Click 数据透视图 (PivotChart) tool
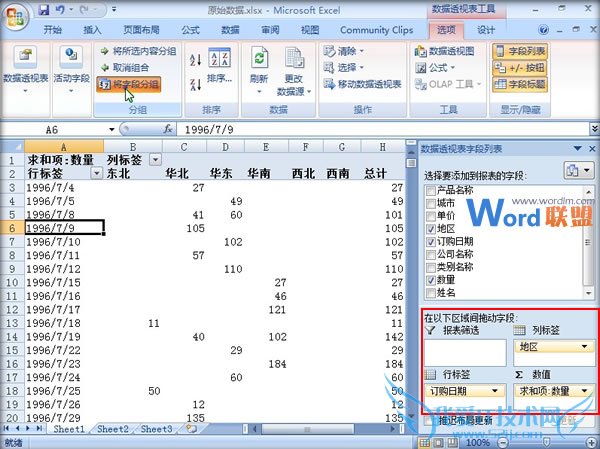The image size is (600, 449). pyautogui.click(x=445, y=51)
